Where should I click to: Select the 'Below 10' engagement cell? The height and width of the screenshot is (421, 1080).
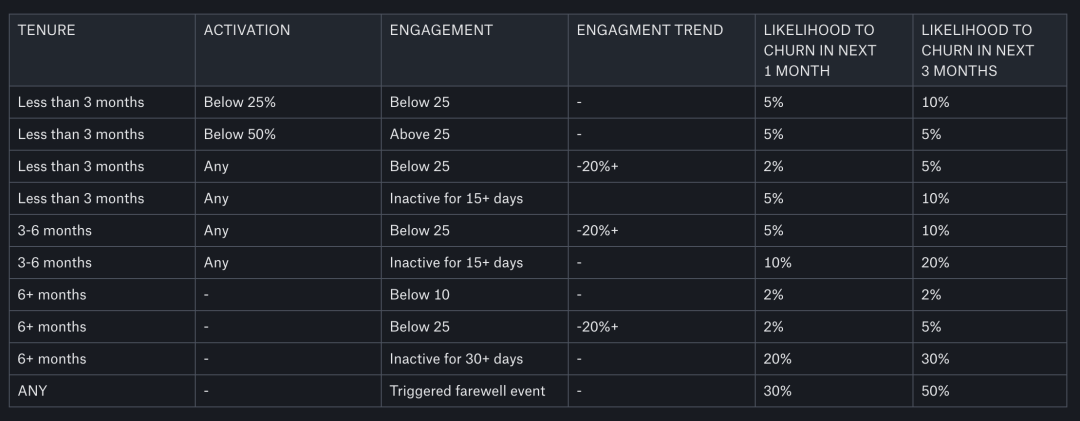point(420,294)
